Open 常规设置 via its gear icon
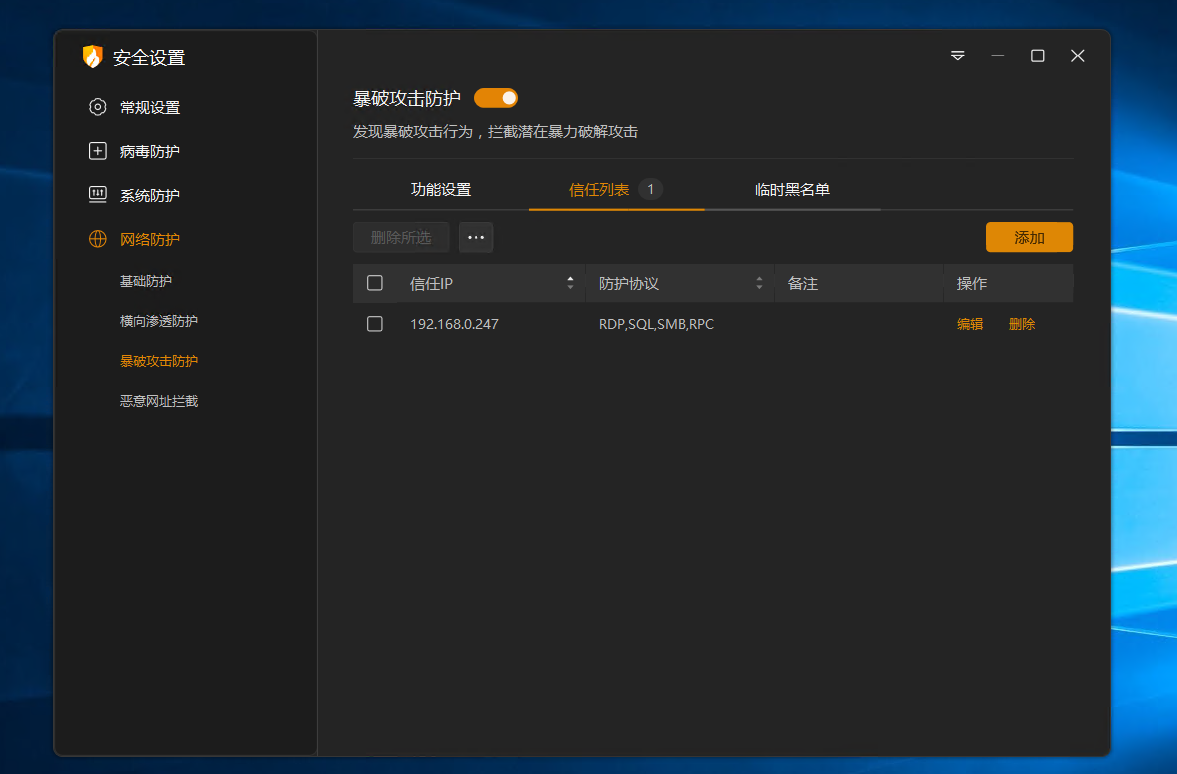This screenshot has height=774, width=1177. (97, 107)
